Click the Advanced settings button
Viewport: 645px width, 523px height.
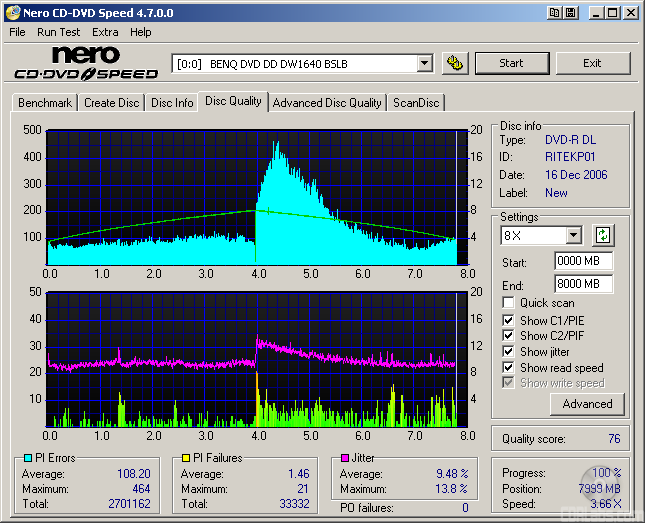pos(587,404)
